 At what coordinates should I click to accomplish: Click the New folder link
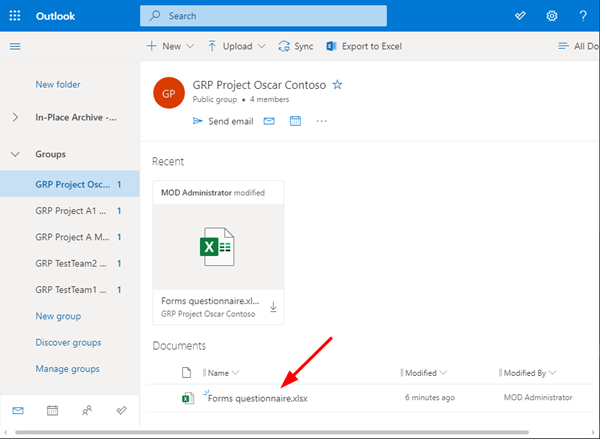coord(58,84)
